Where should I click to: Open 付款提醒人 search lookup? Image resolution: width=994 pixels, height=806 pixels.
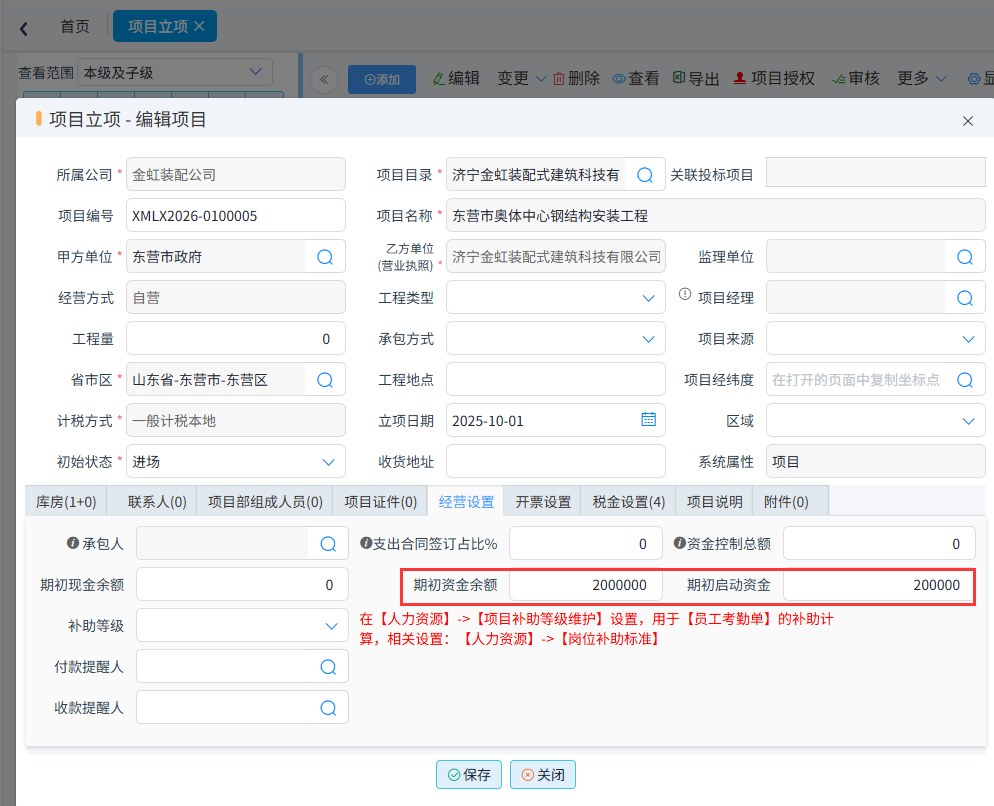pos(328,667)
